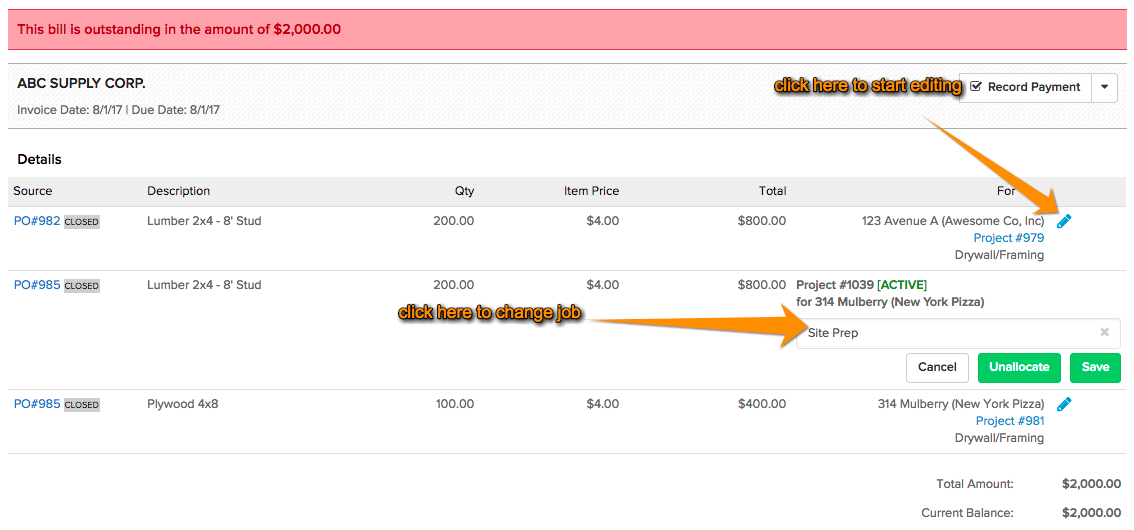Click the Item Price column header
1134x530 pixels.
click(592, 191)
